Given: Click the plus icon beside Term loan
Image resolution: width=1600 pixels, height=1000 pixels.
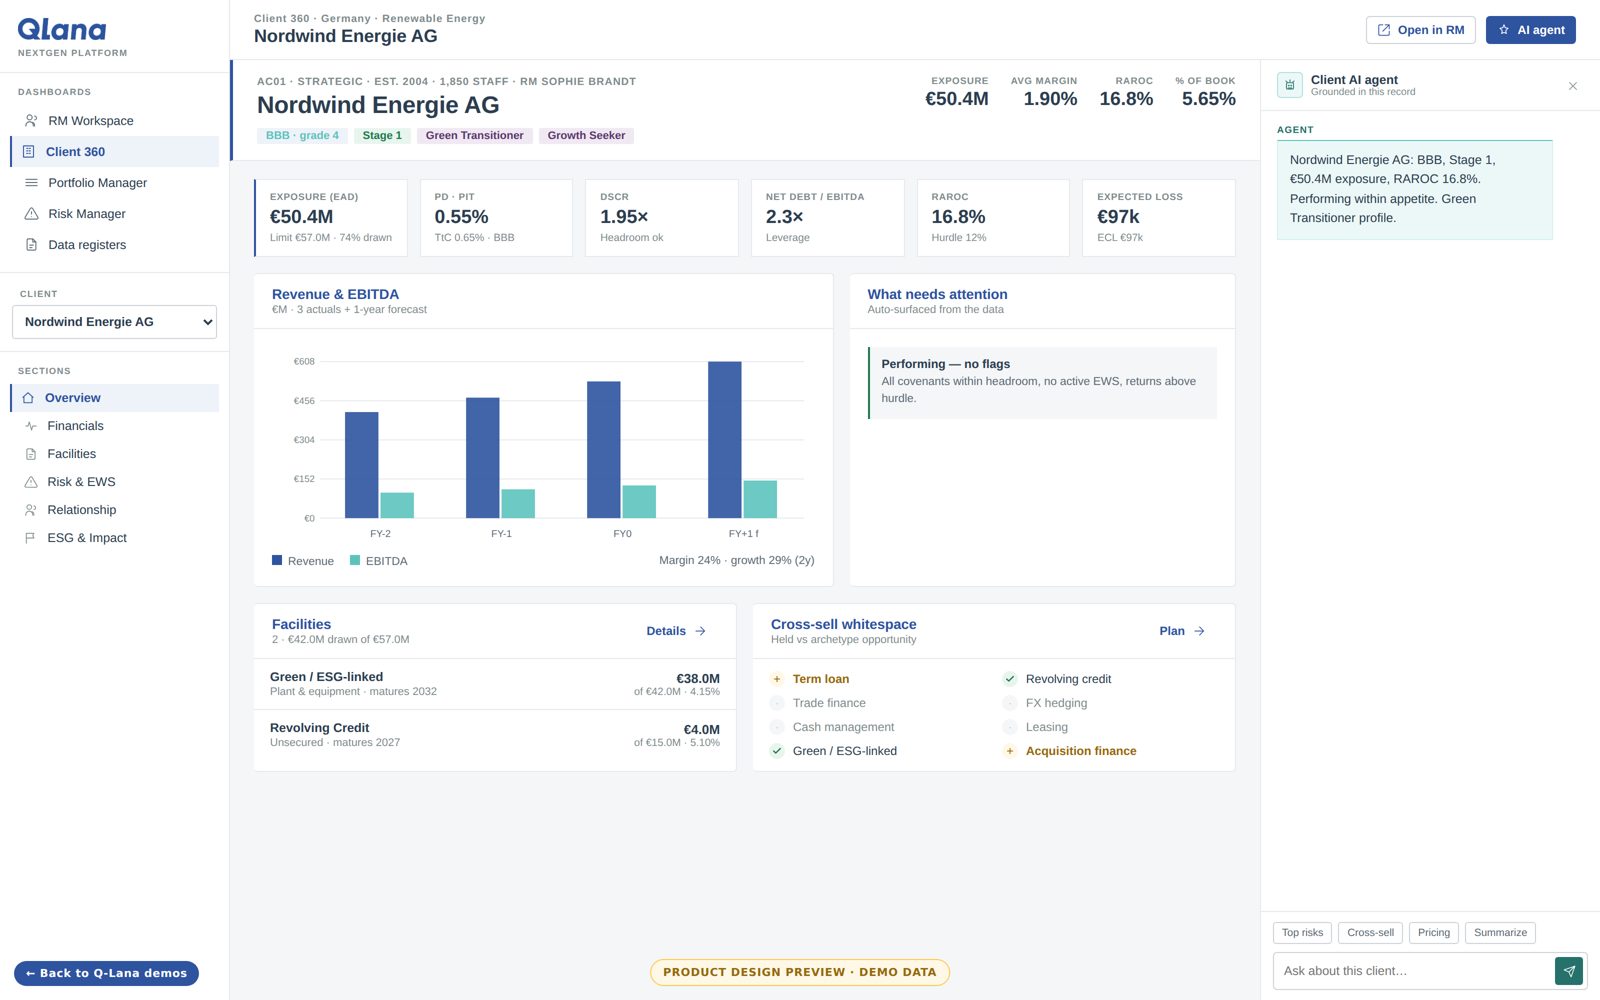Looking at the screenshot, I should [777, 679].
